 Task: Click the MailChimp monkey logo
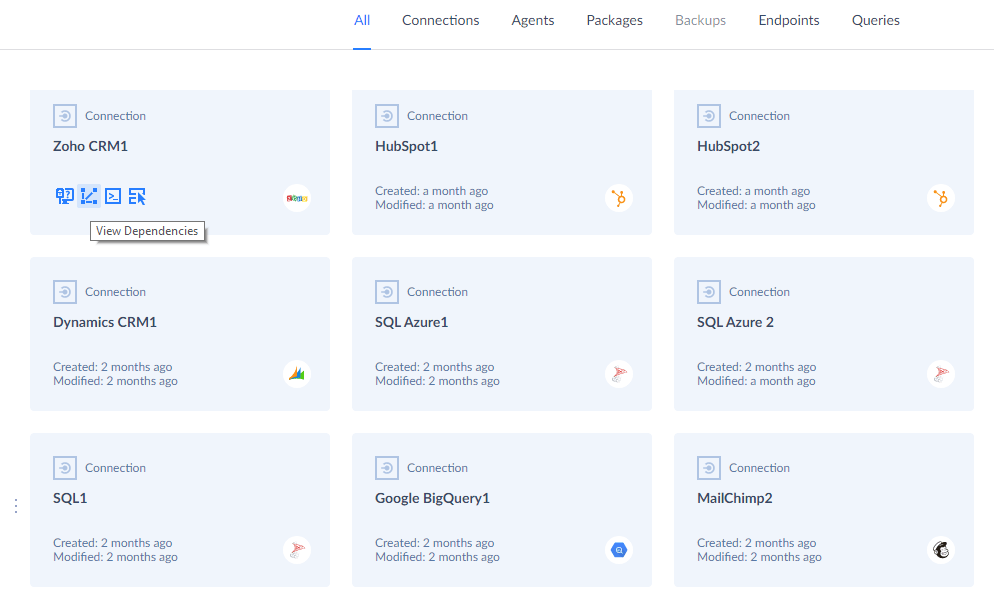pos(941,550)
